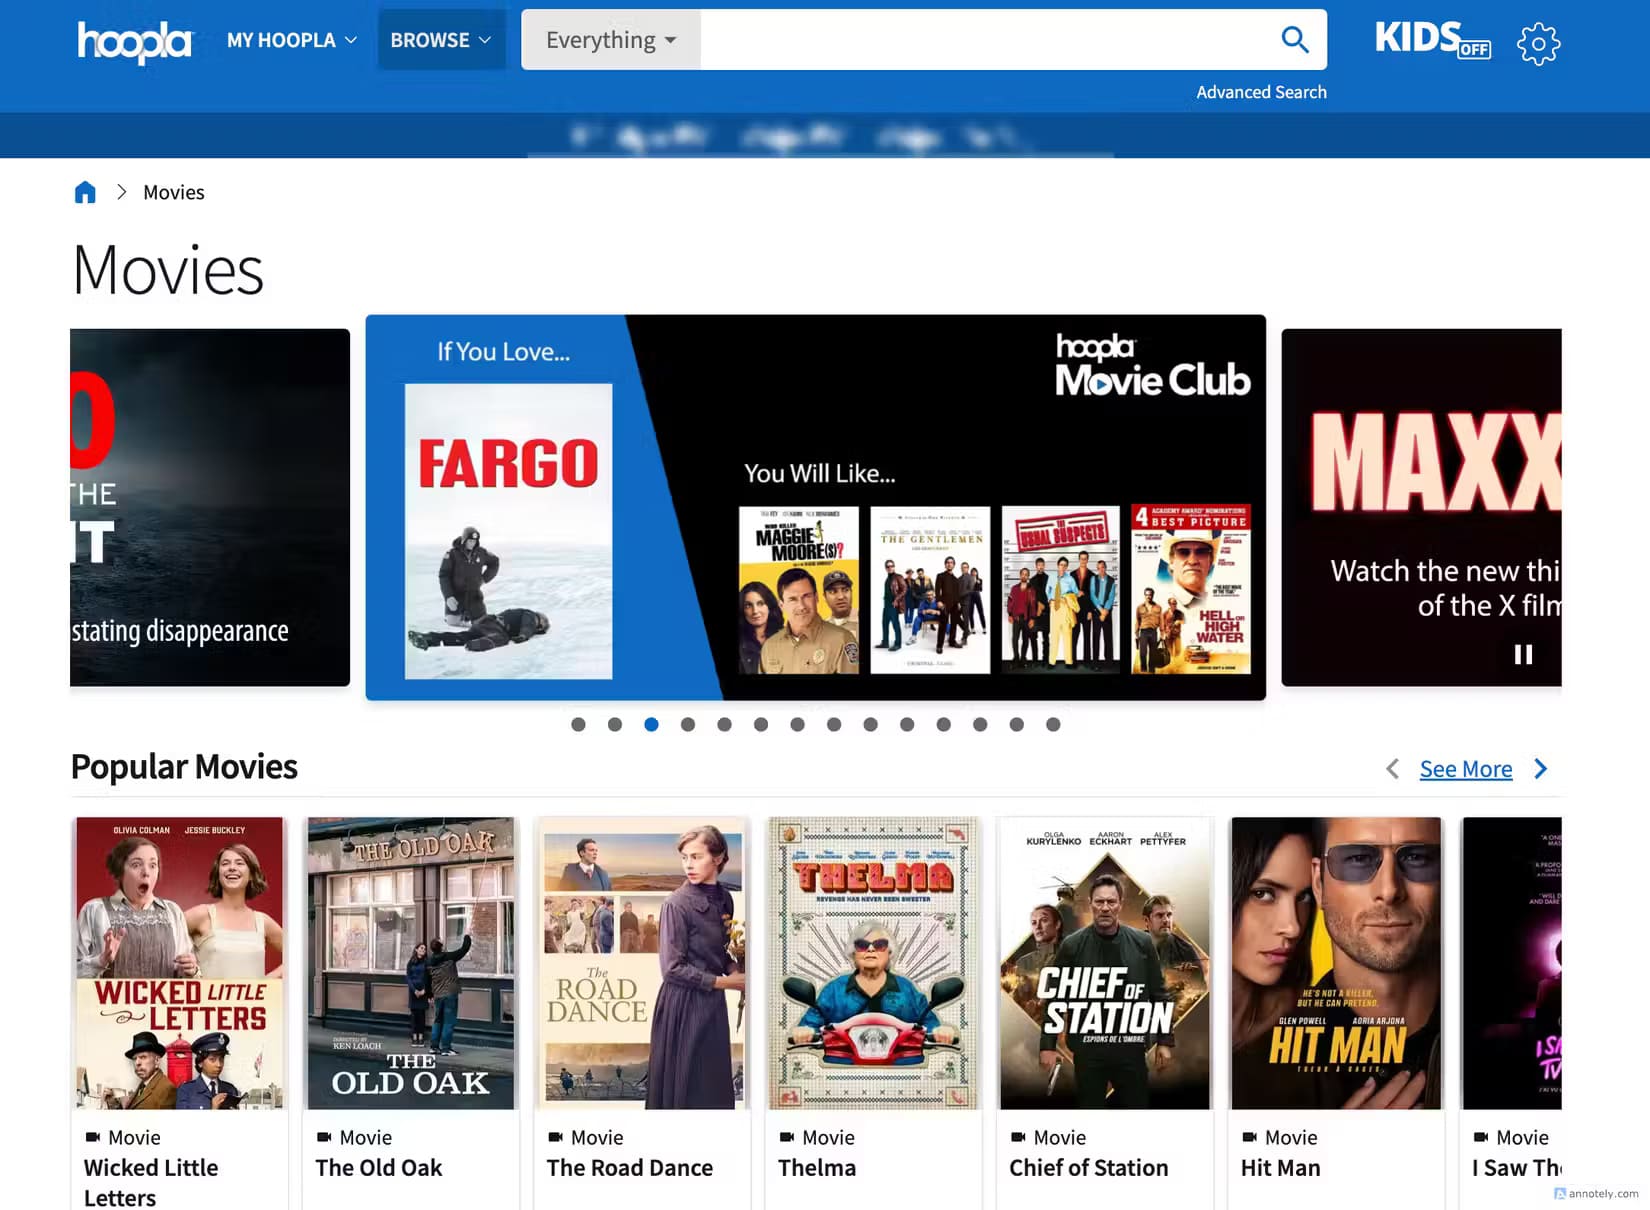Click movie camera icon under Hit Man
Screen dimensions: 1650x1210
(x=1250, y=1137)
